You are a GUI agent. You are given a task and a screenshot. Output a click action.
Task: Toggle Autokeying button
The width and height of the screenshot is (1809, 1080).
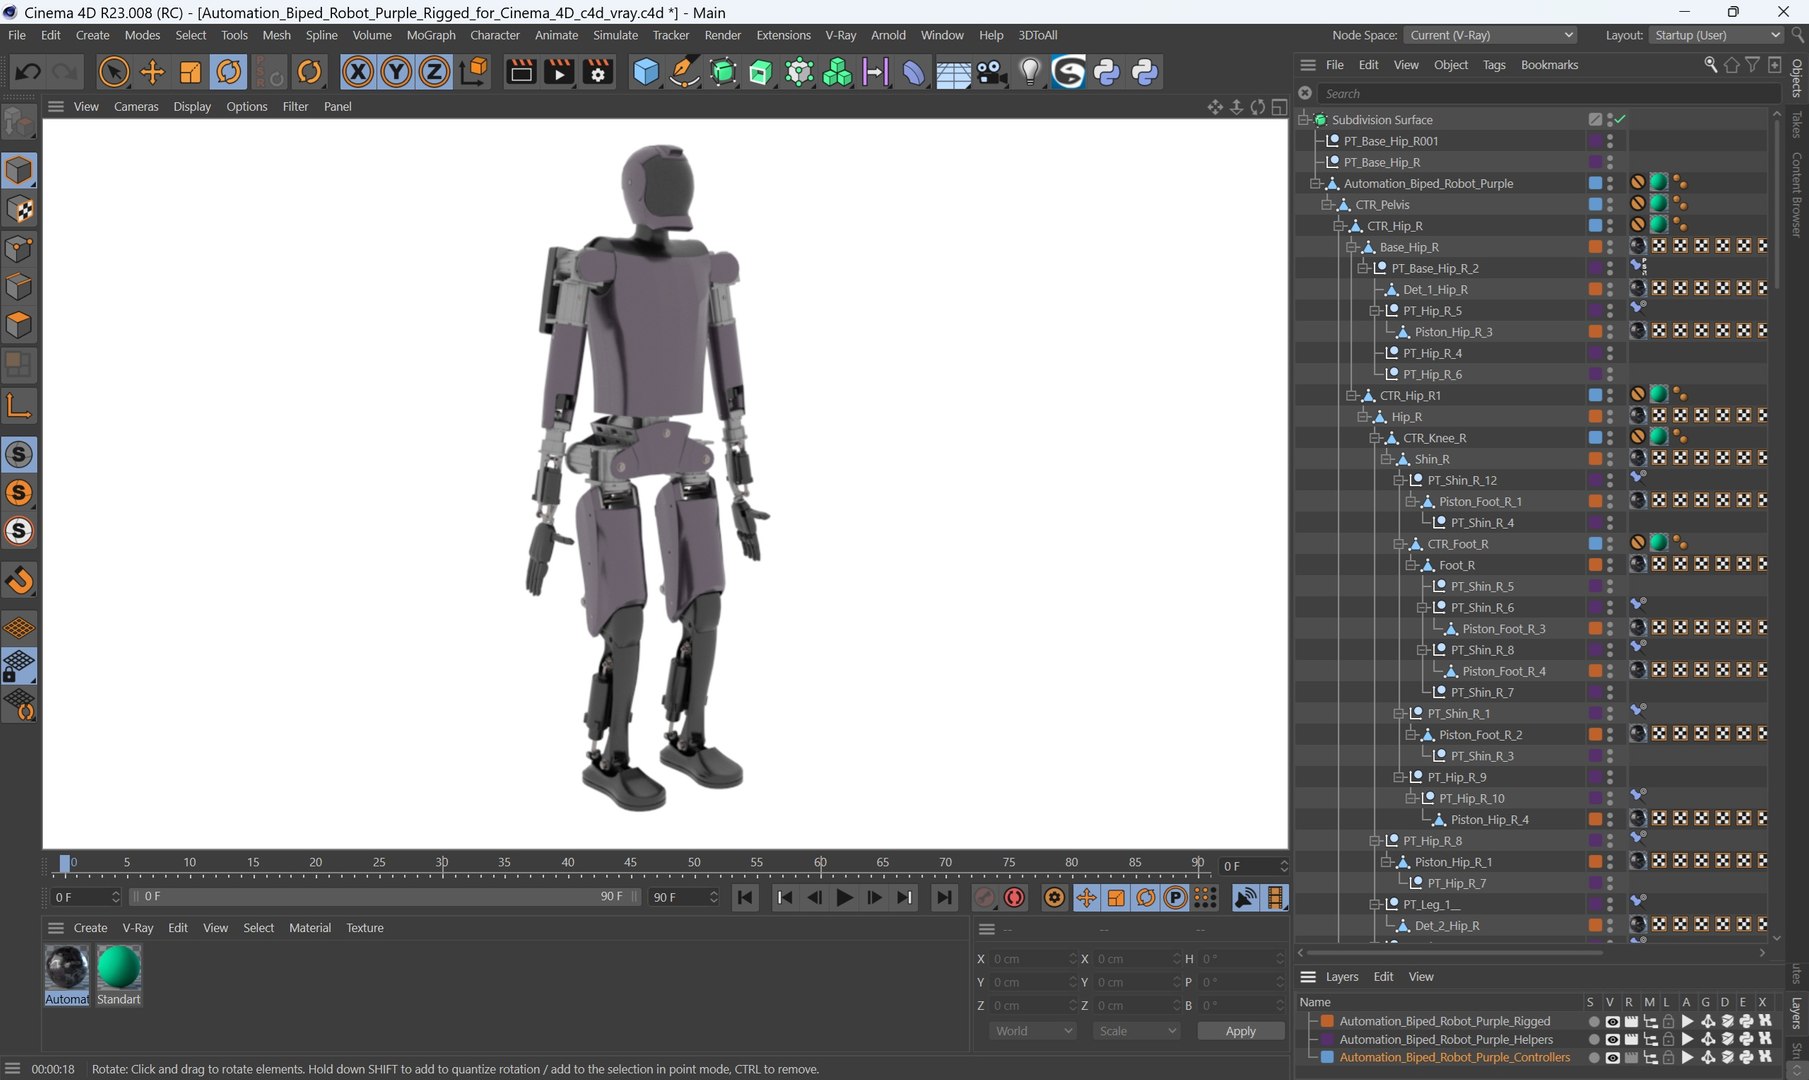pyautogui.click(x=1014, y=898)
